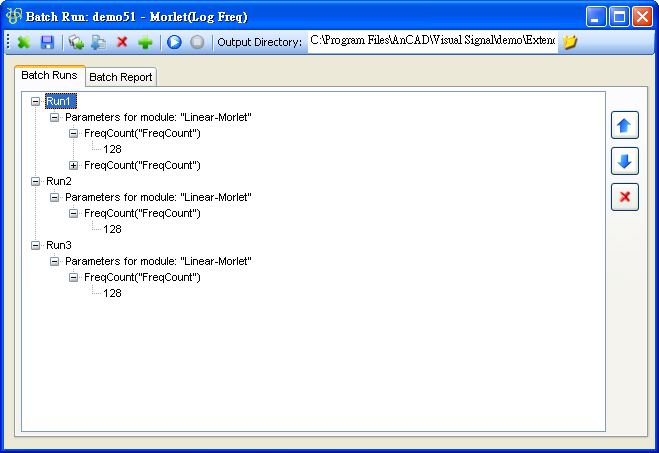
Task: Collapse the Run2 tree node
Action: (36, 181)
